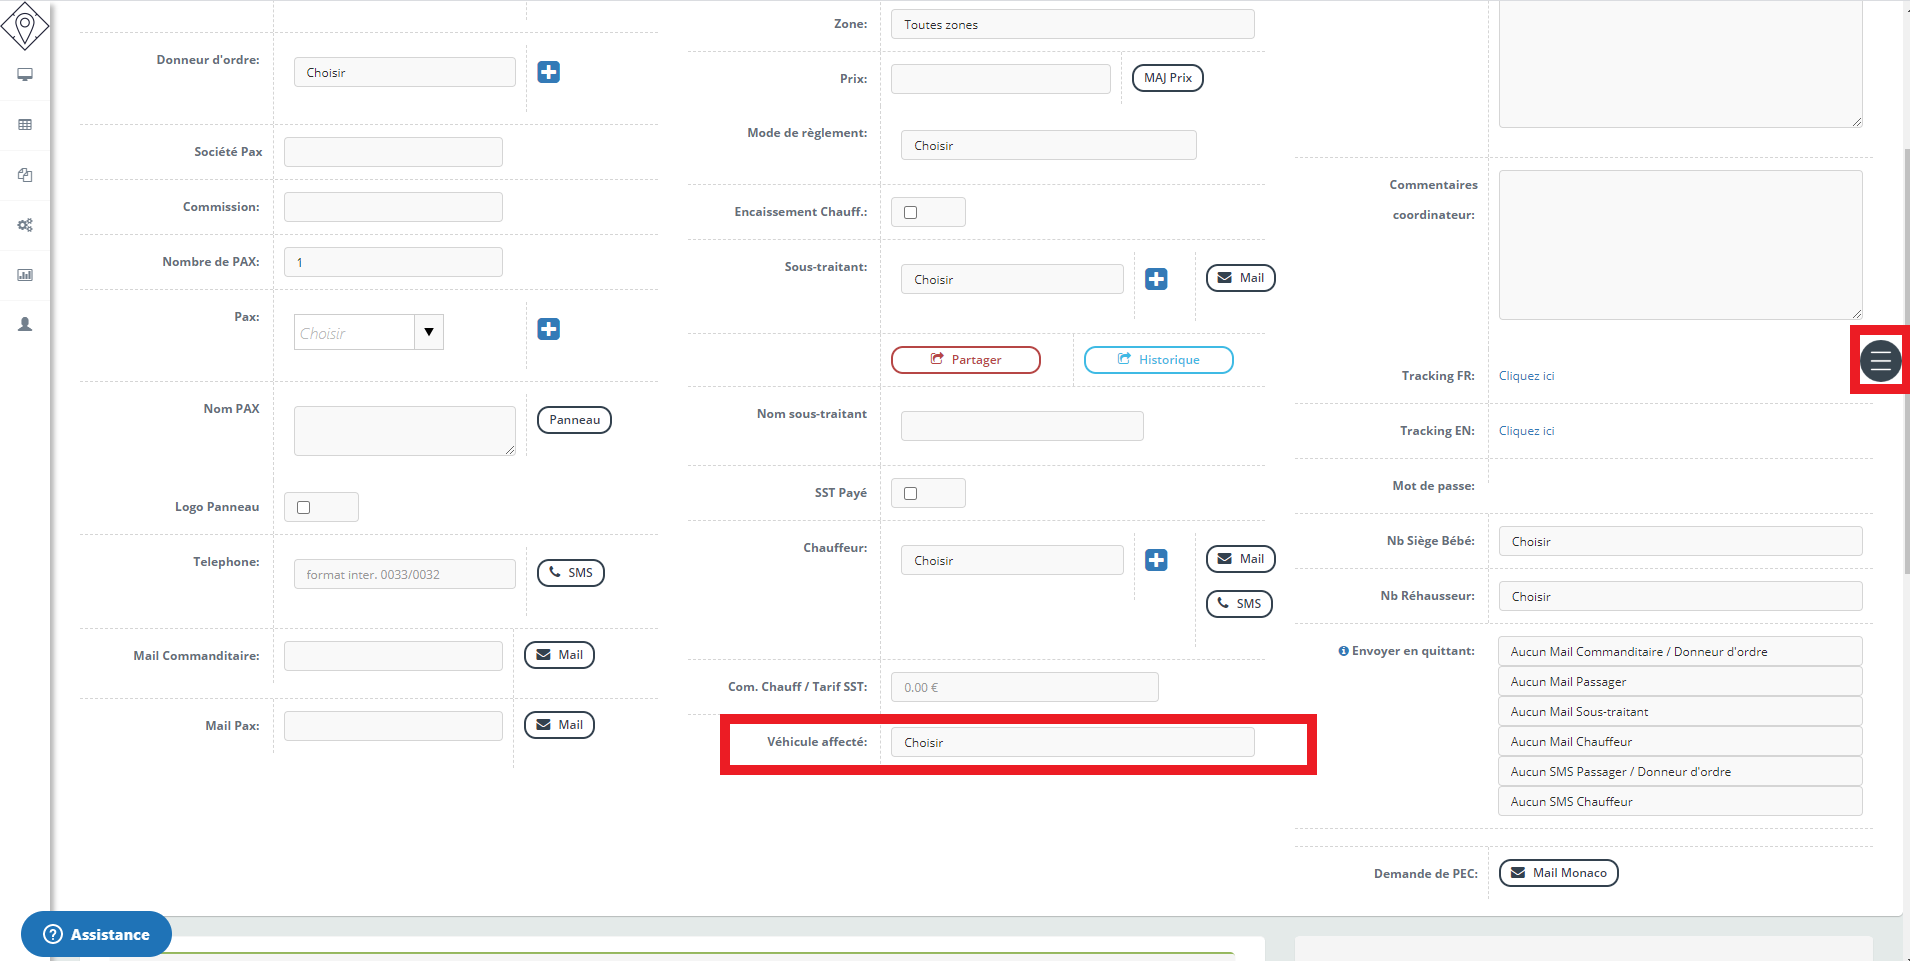Open the Véhicule affecté dropdown
1910x961 pixels.
pyautogui.click(x=1072, y=742)
